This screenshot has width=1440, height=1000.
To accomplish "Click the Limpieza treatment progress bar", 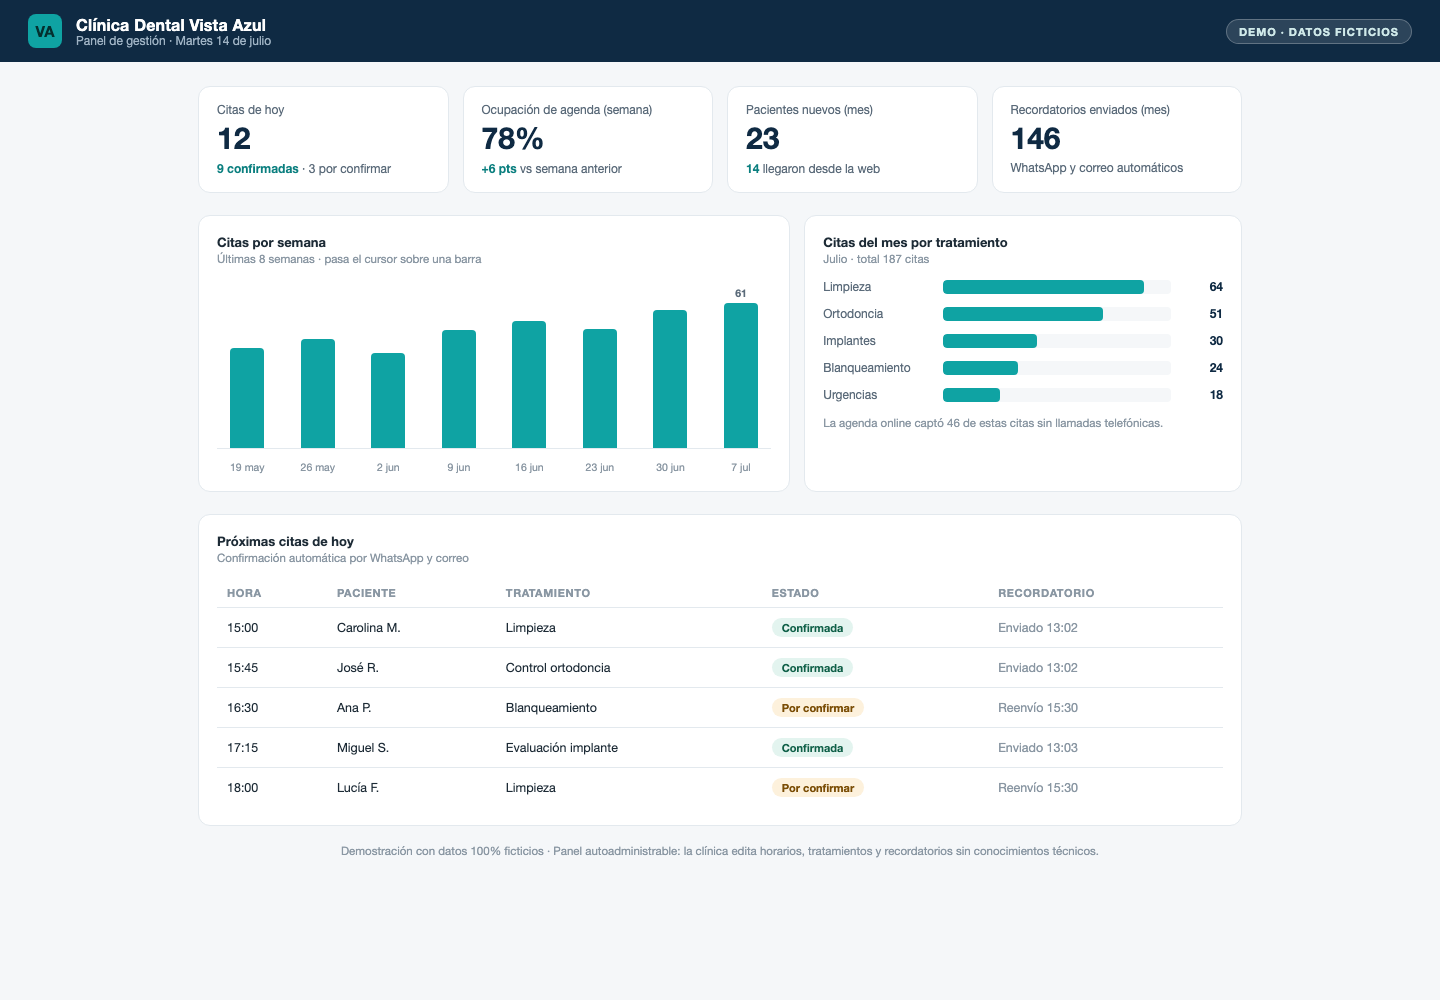I will [x=1057, y=287].
